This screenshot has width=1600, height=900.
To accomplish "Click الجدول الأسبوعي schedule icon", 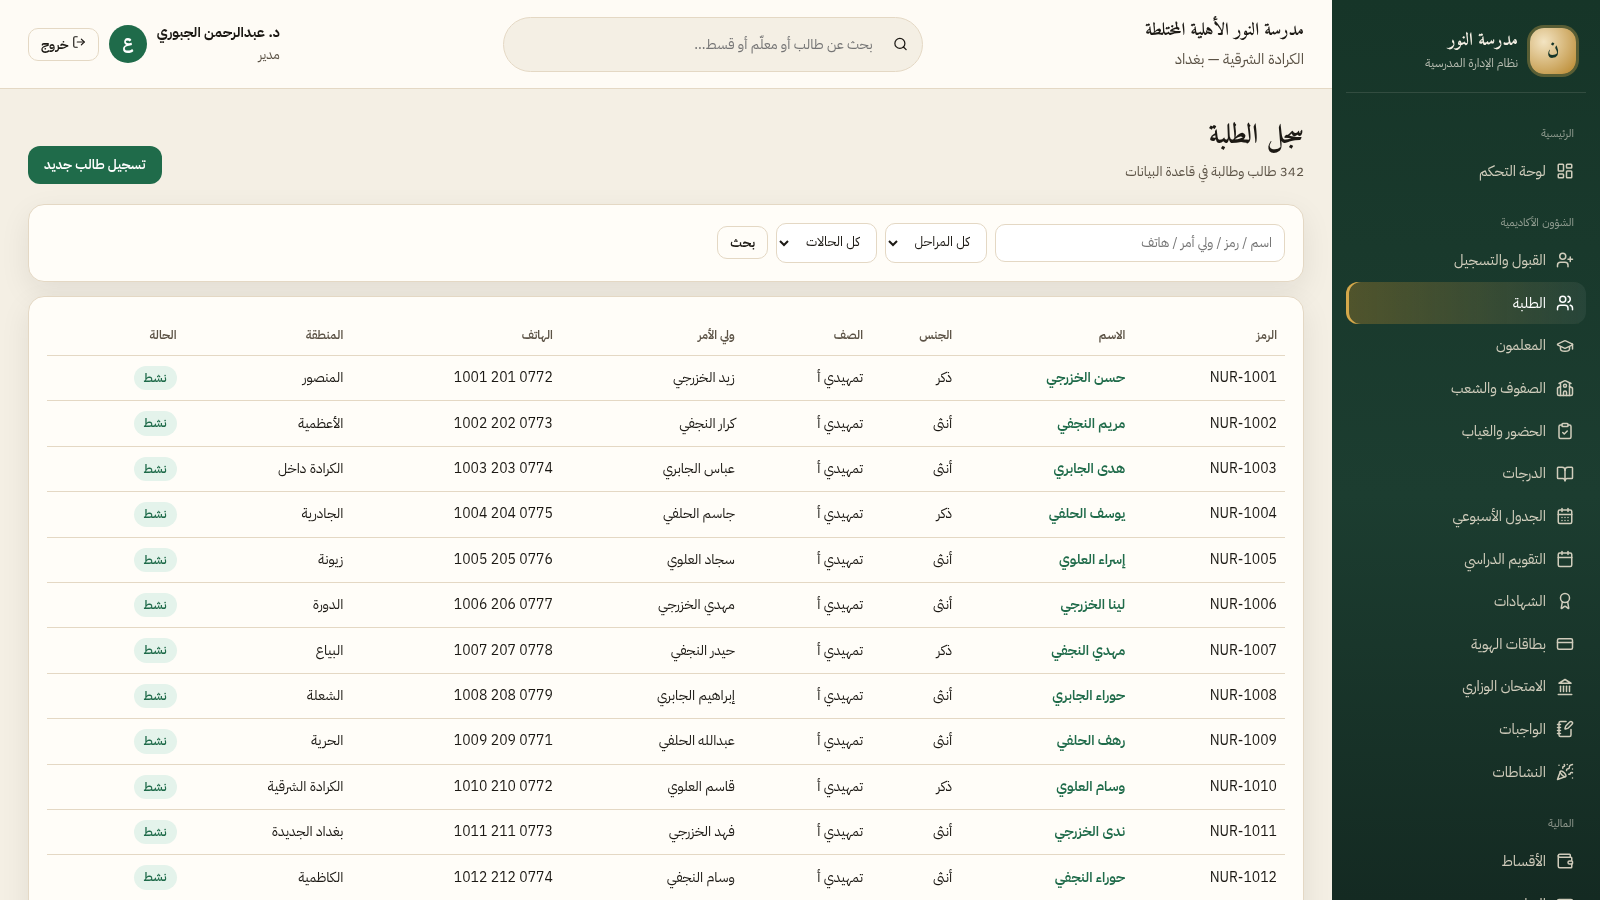I will [1565, 516].
